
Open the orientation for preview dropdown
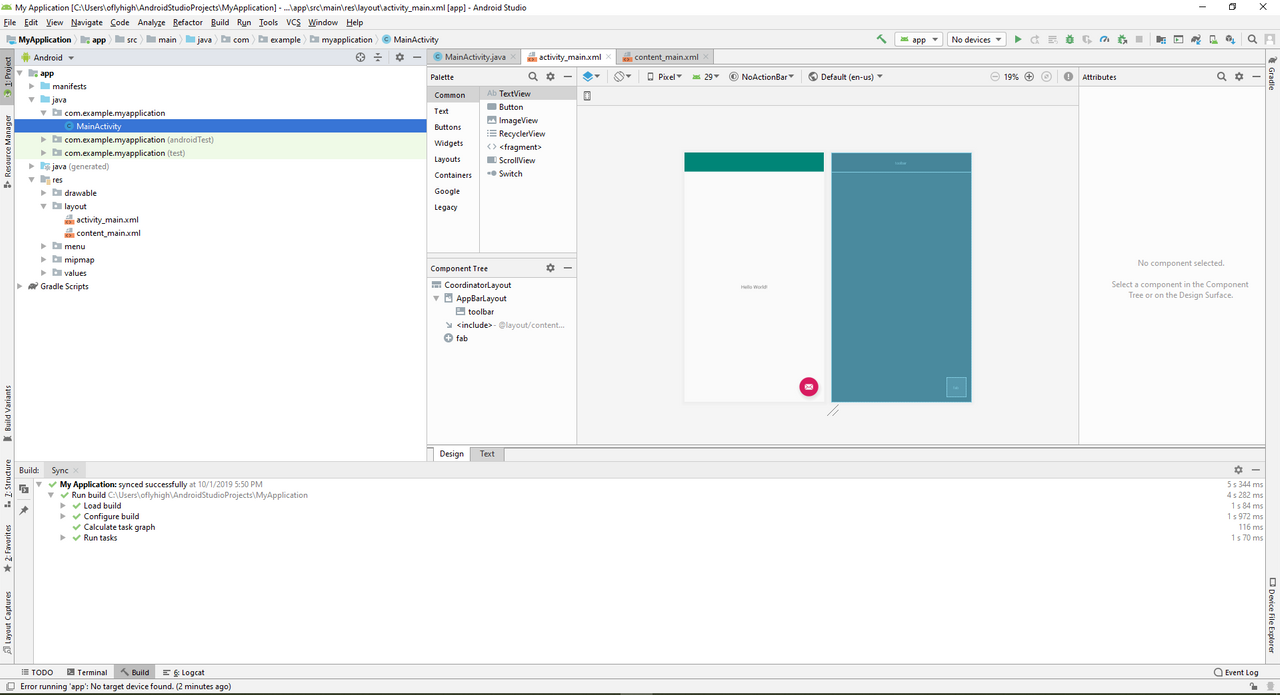622,76
